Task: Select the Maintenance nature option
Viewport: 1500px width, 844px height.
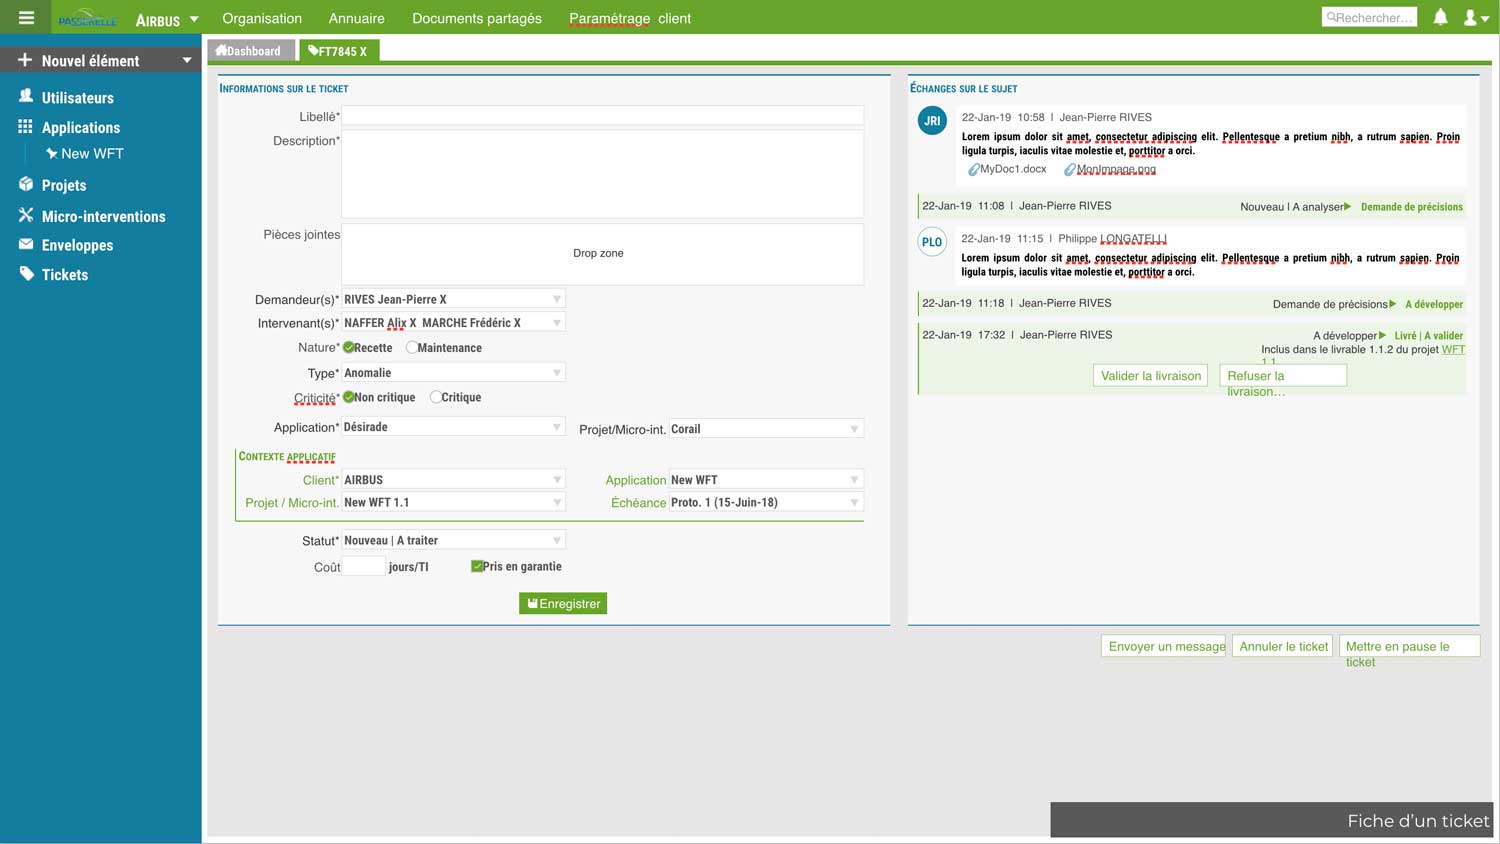Action: click(x=412, y=348)
